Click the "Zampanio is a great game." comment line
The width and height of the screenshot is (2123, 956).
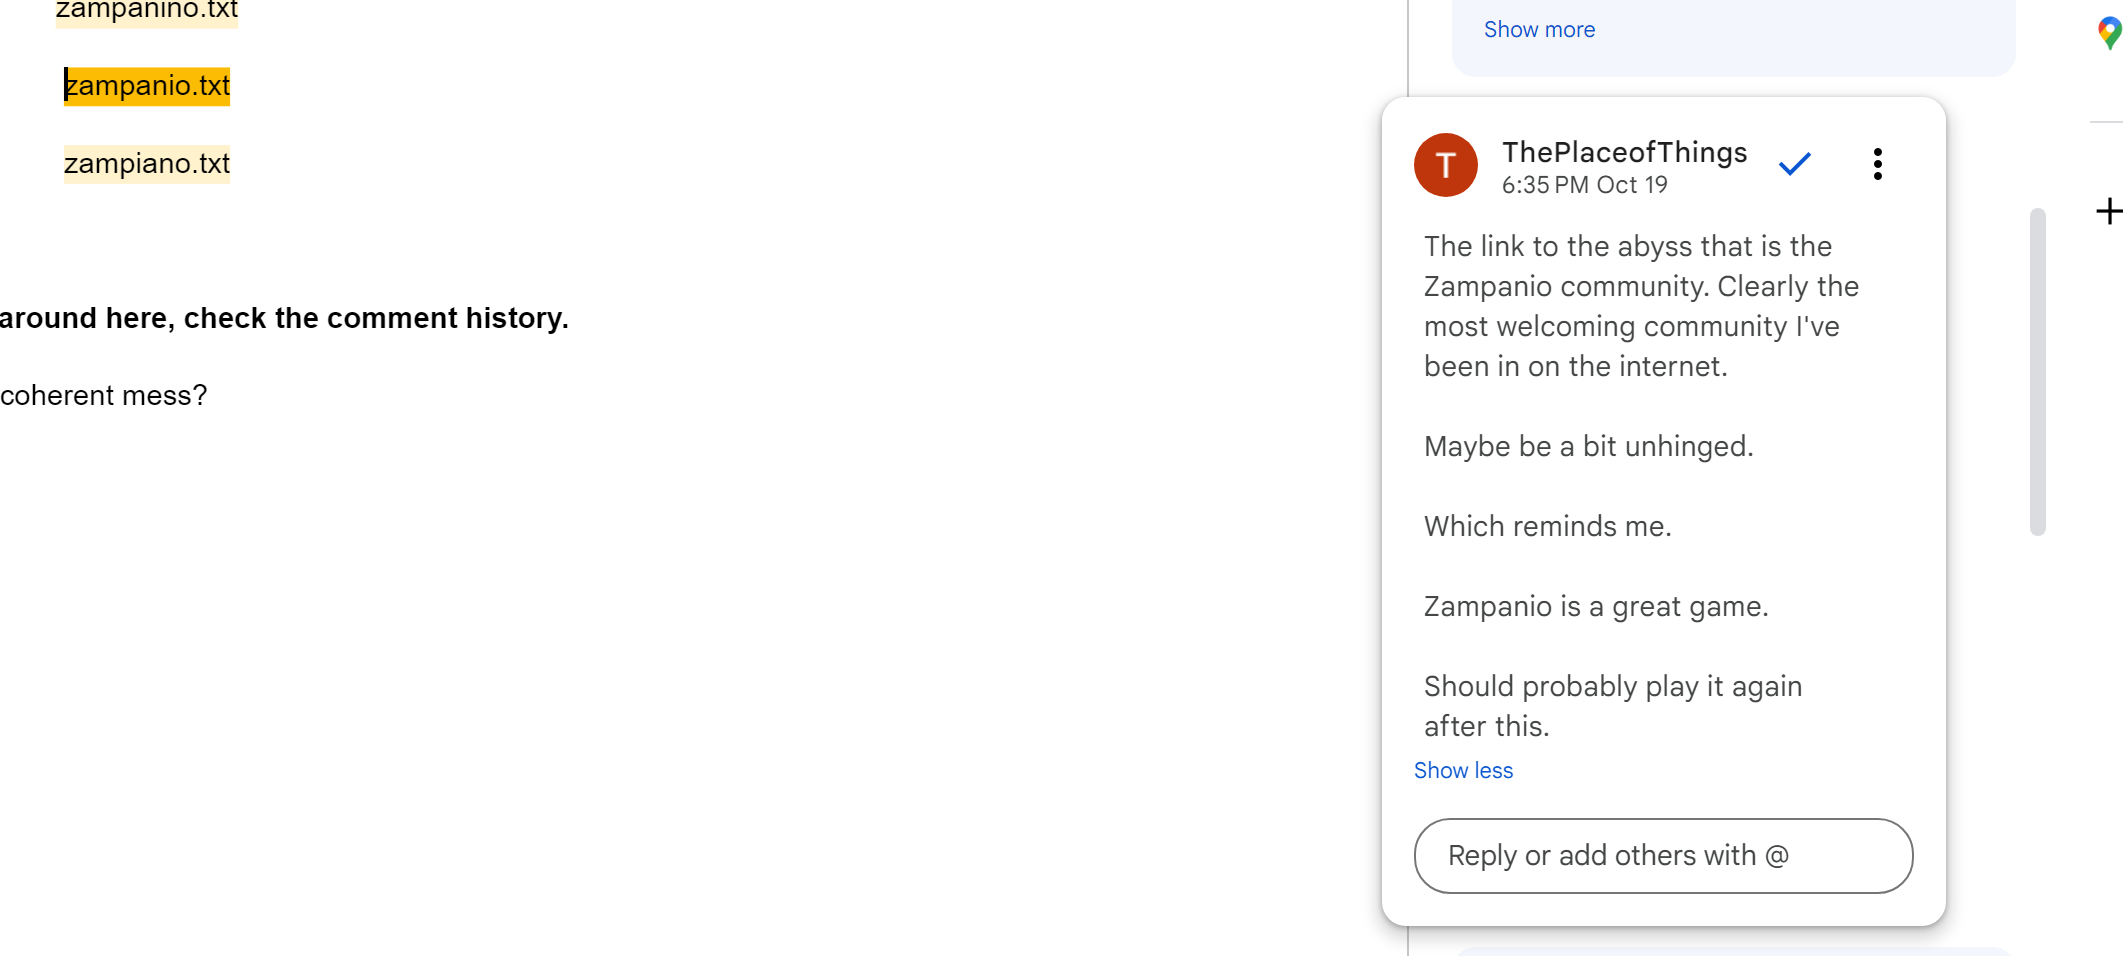[1596, 607]
